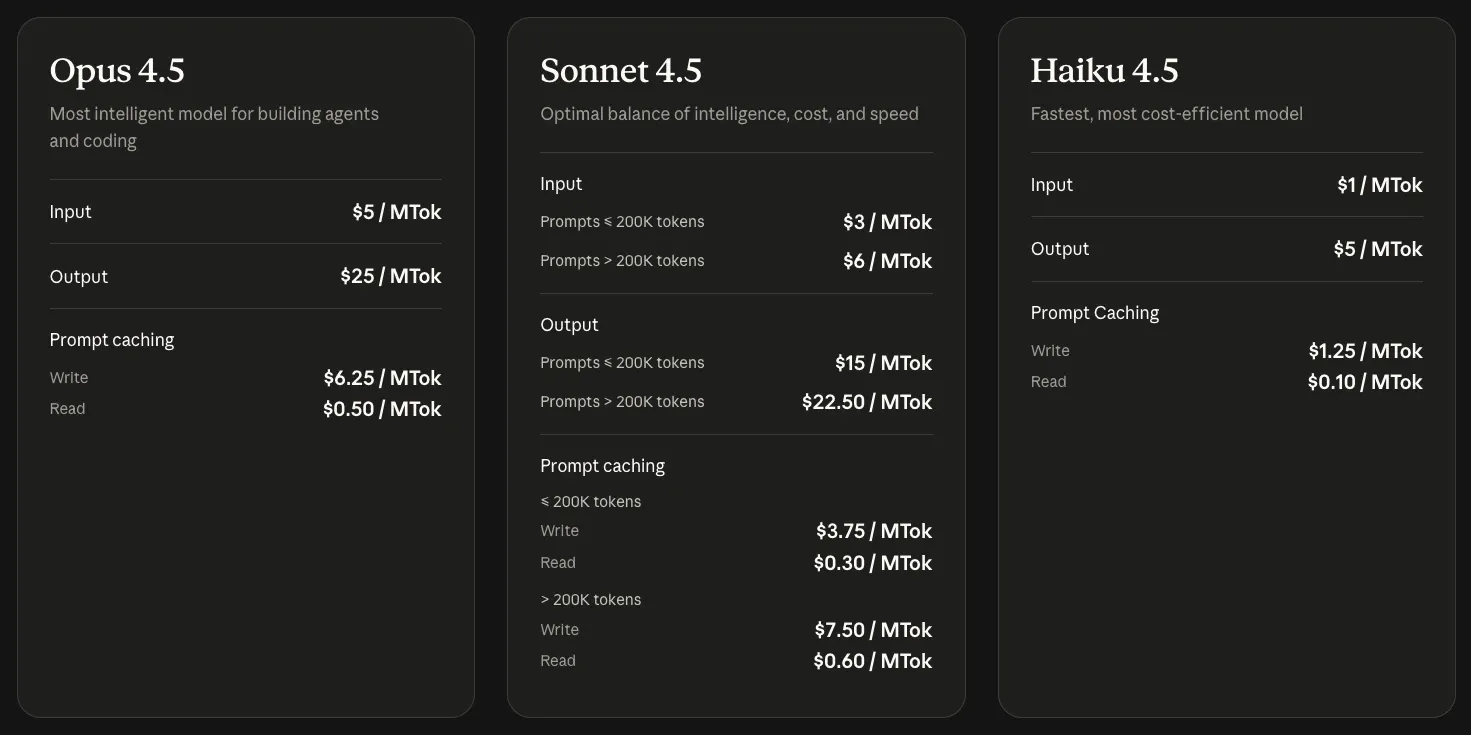Viewport: 1471px width, 735px height.
Task: Select Opus output price $25 / MTok
Action: (x=390, y=276)
